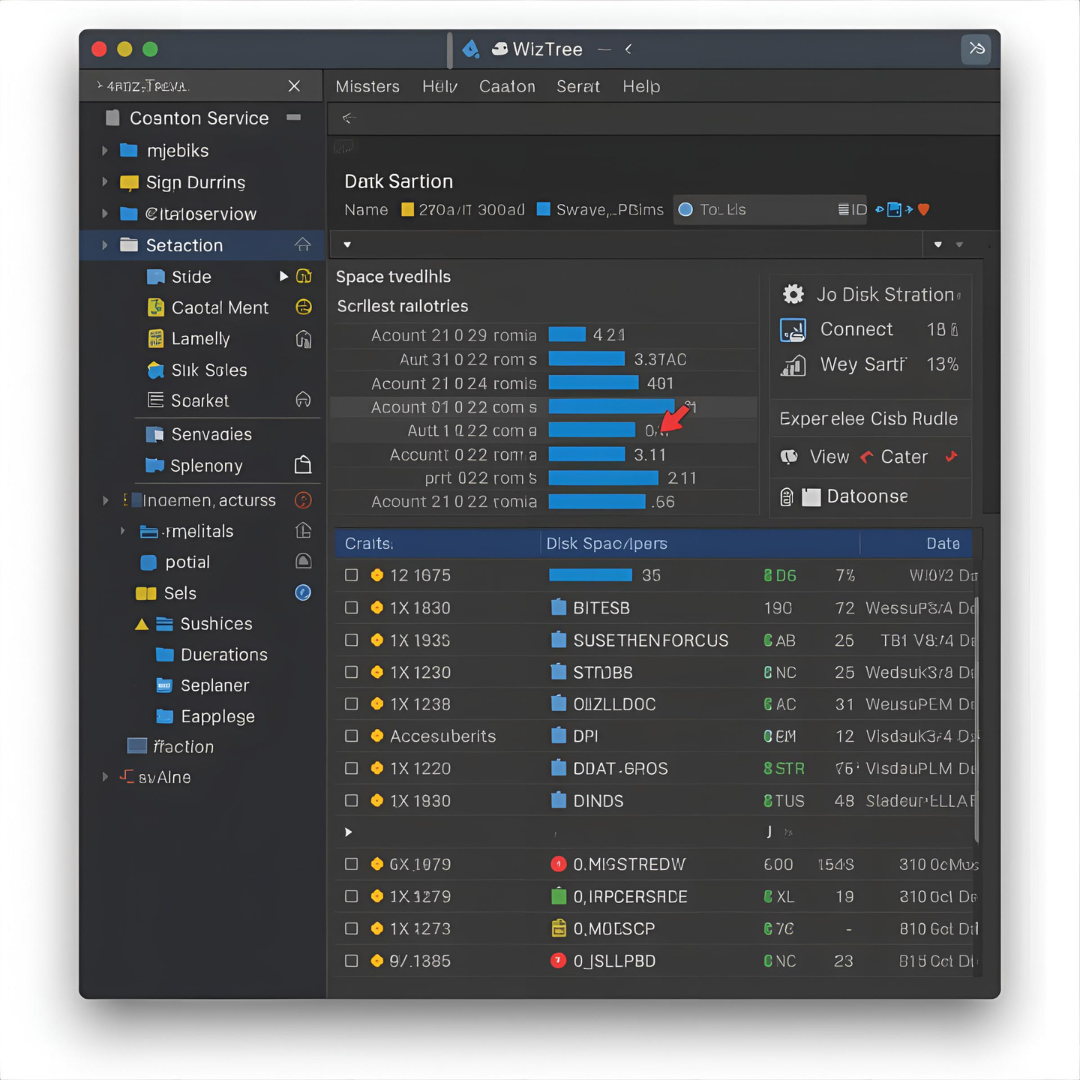Expand the Sign Durrins tree node

pos(105,182)
